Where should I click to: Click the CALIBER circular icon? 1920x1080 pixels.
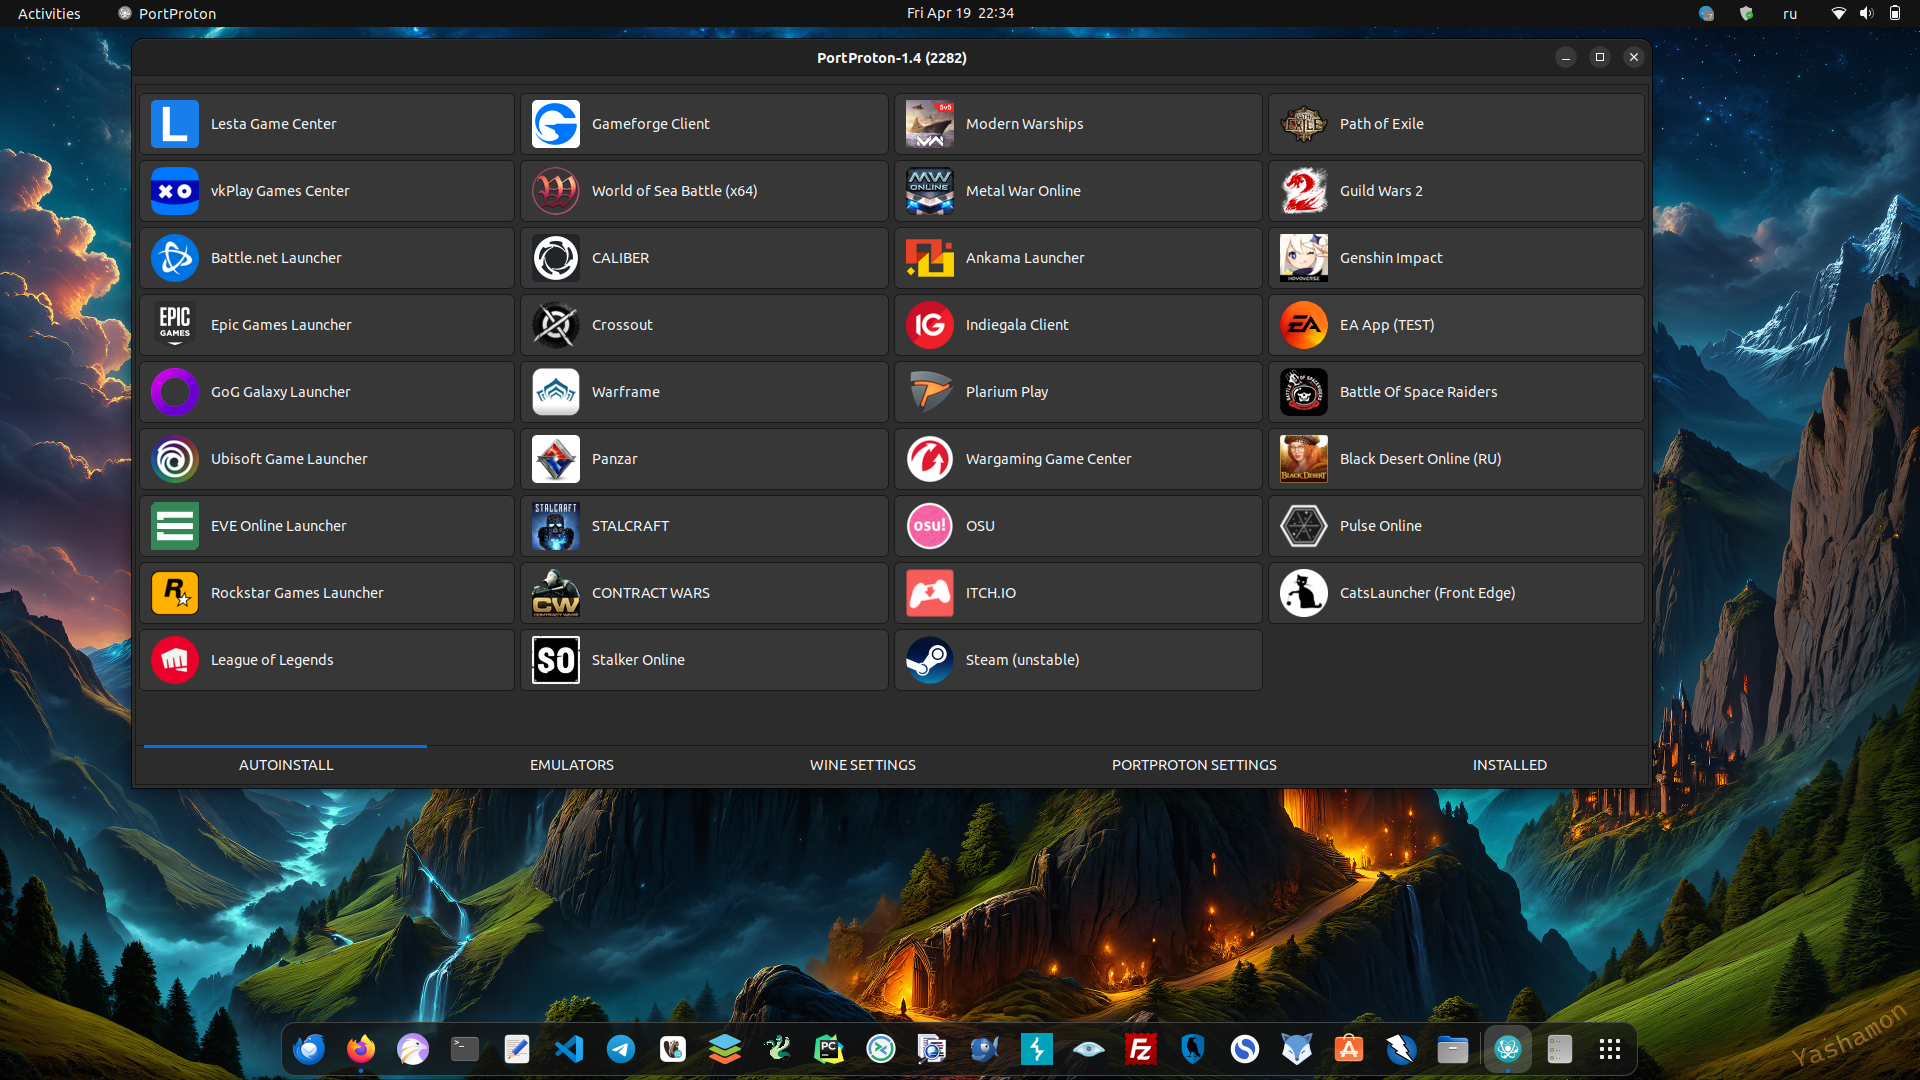pyautogui.click(x=556, y=258)
